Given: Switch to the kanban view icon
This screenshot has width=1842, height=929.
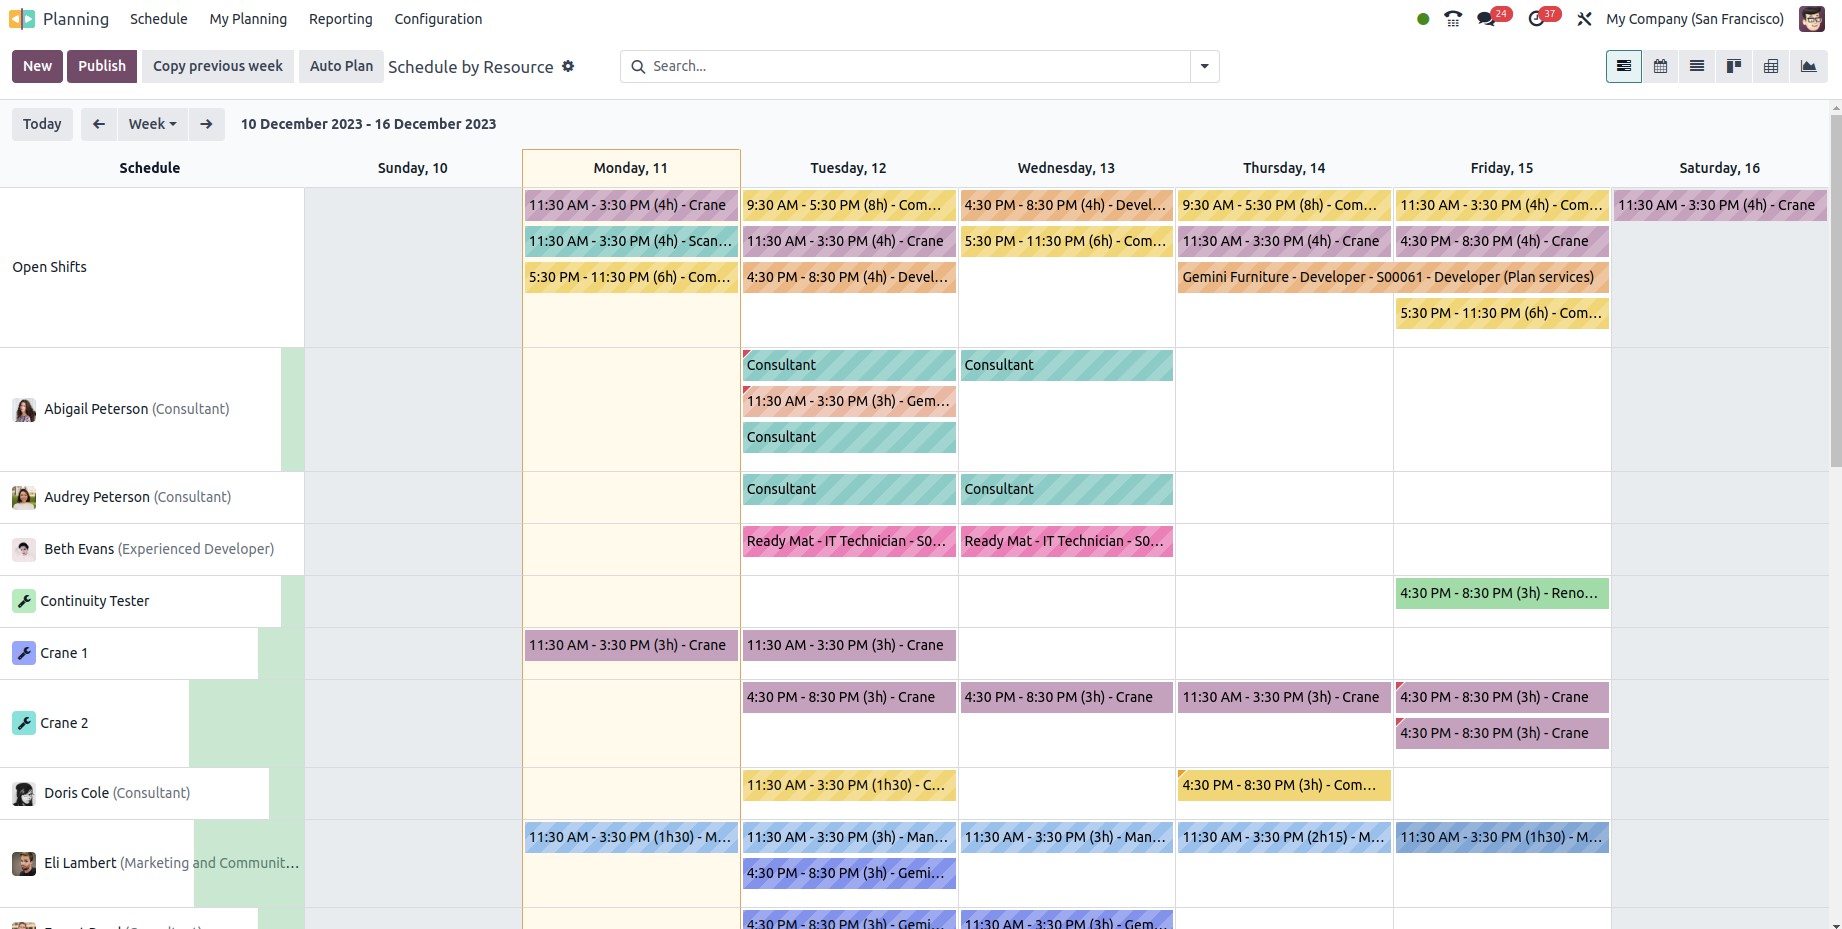Looking at the screenshot, I should [1734, 67].
